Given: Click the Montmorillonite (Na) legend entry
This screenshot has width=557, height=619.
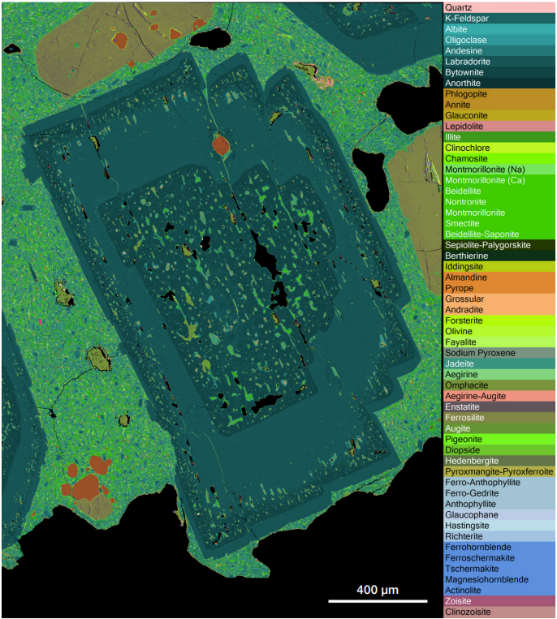Looking at the screenshot, I should coord(499,169).
